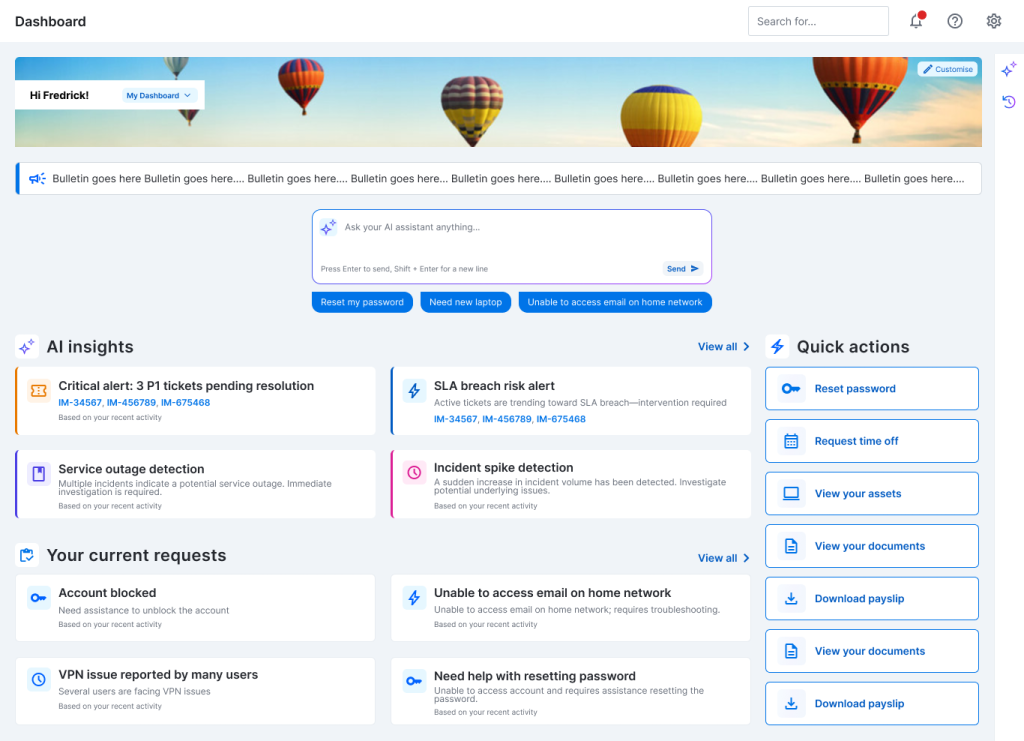Open ticket link IM-34567 in Critical alert card
The width and height of the screenshot is (1024, 741).
point(80,403)
